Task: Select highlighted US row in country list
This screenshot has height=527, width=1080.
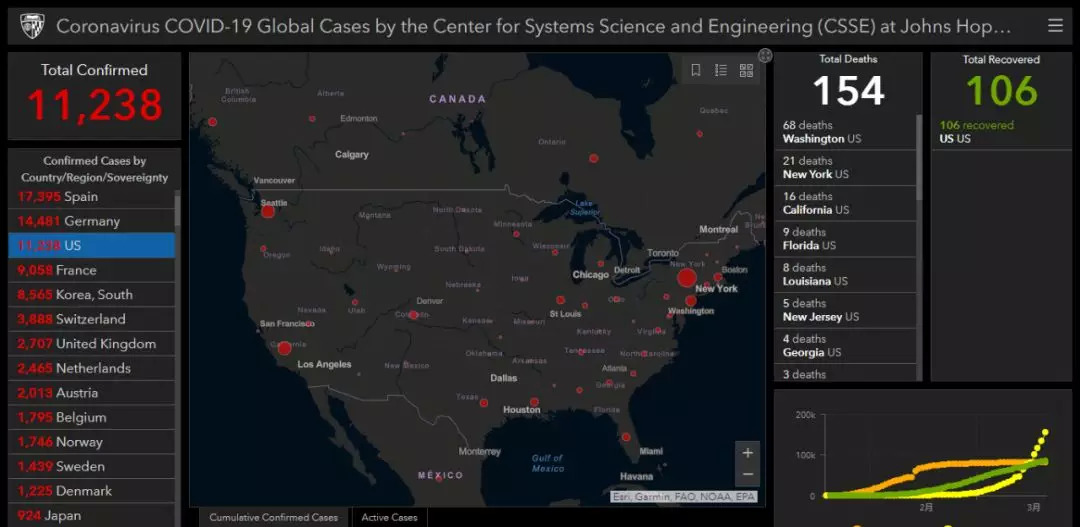Action: coord(92,245)
